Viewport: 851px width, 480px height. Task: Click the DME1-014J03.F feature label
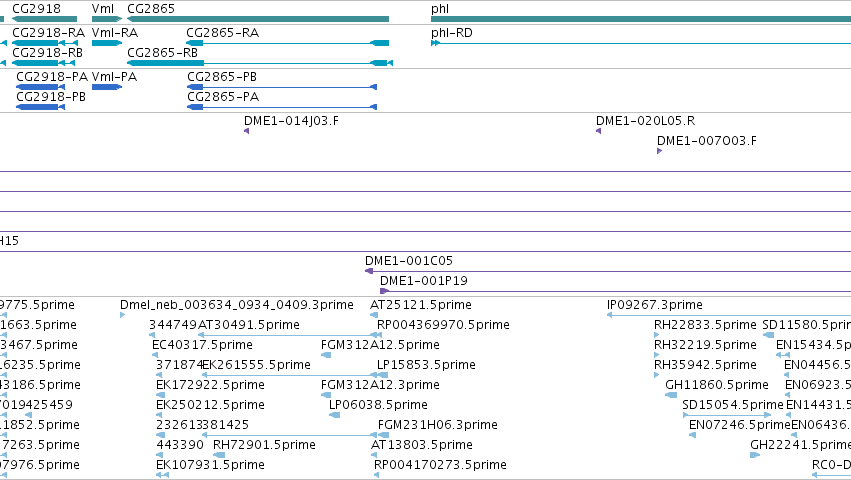[x=291, y=121]
